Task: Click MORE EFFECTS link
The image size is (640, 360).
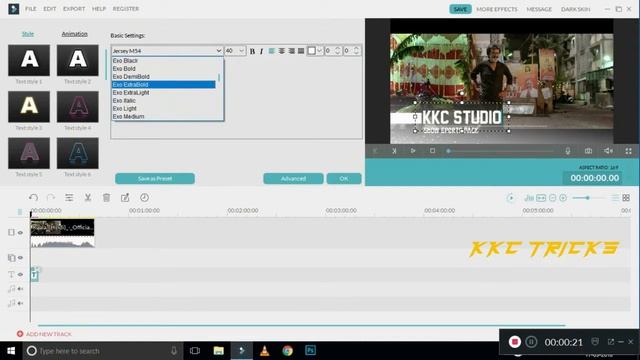Action: coord(497,9)
